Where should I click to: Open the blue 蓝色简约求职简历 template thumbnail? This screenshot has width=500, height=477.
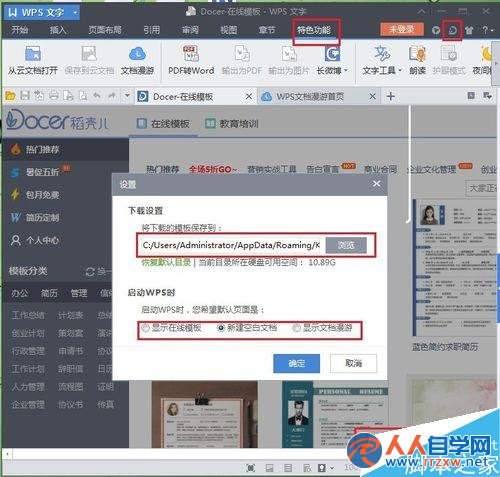tap(455, 268)
